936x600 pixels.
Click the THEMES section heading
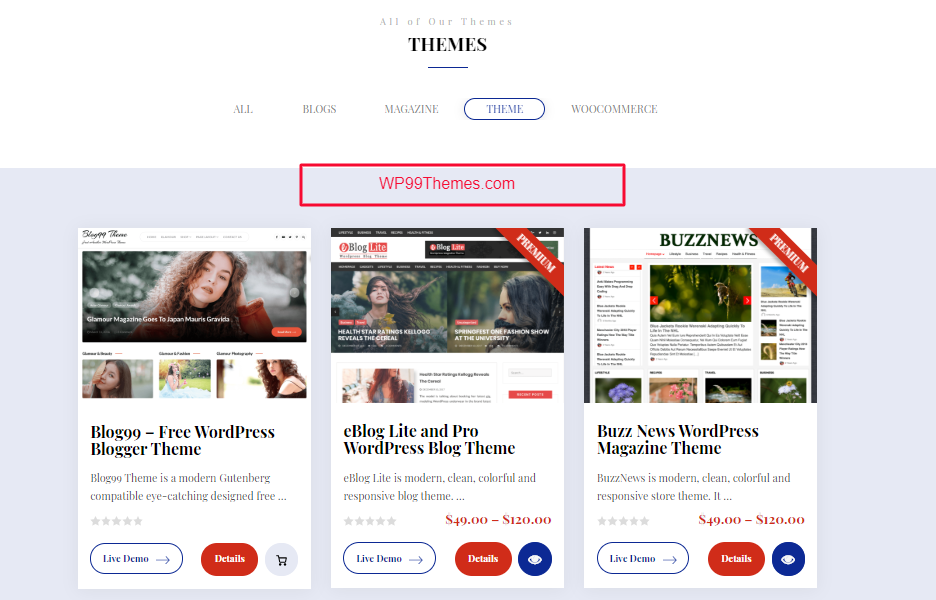pyautogui.click(x=448, y=45)
